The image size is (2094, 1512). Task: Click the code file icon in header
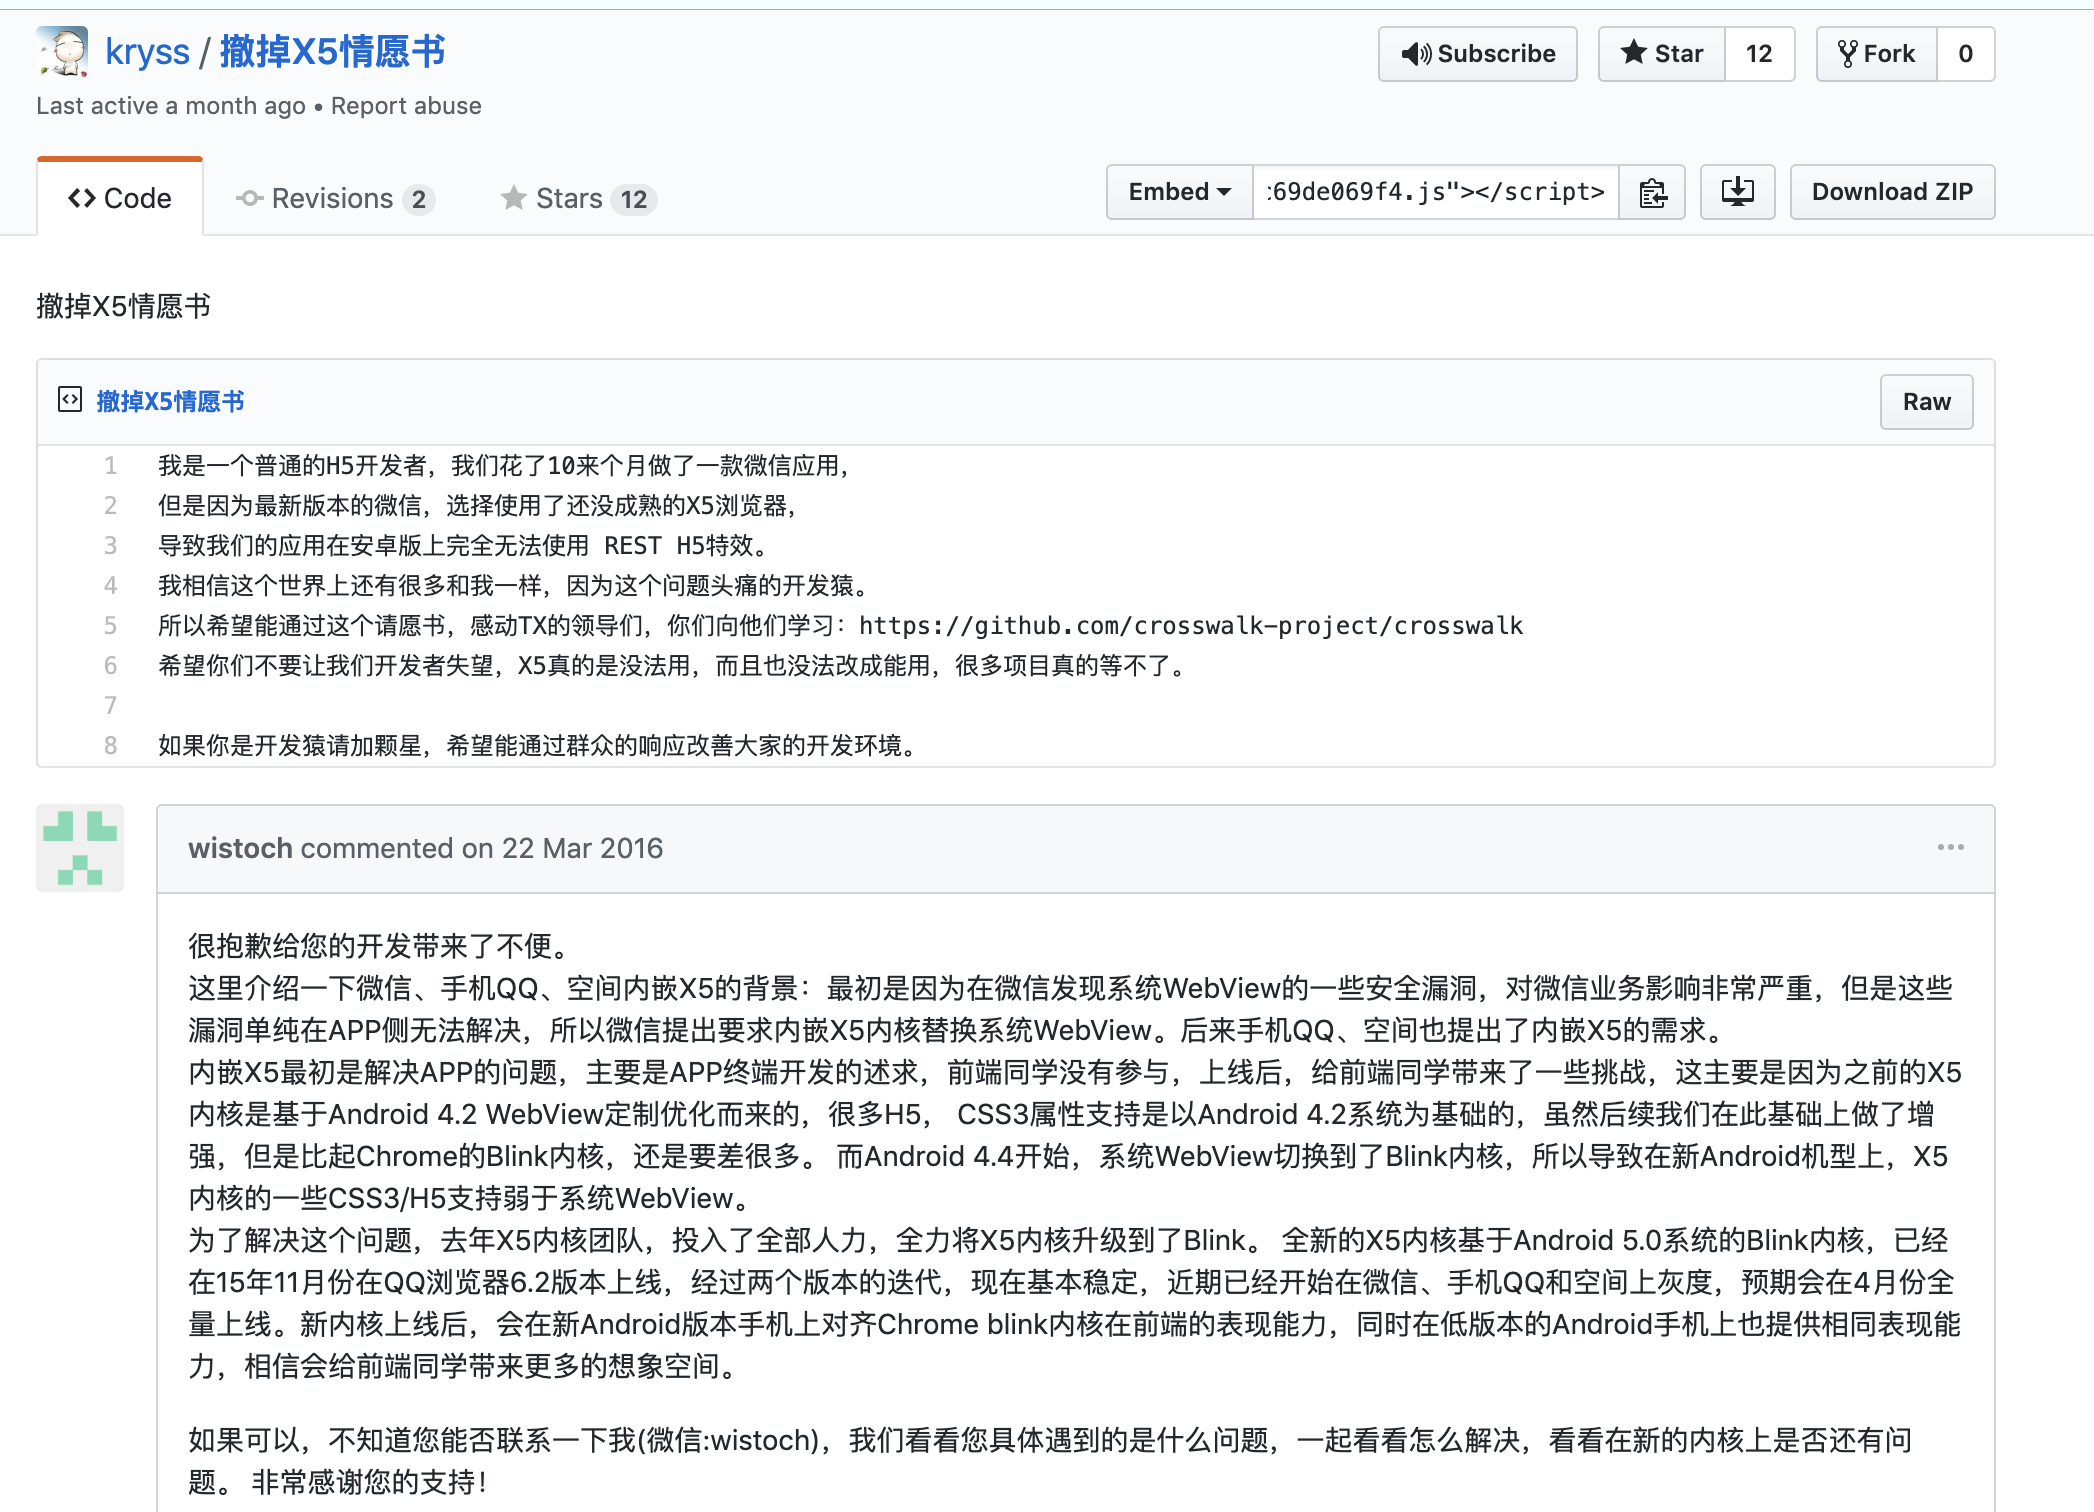pos(70,400)
